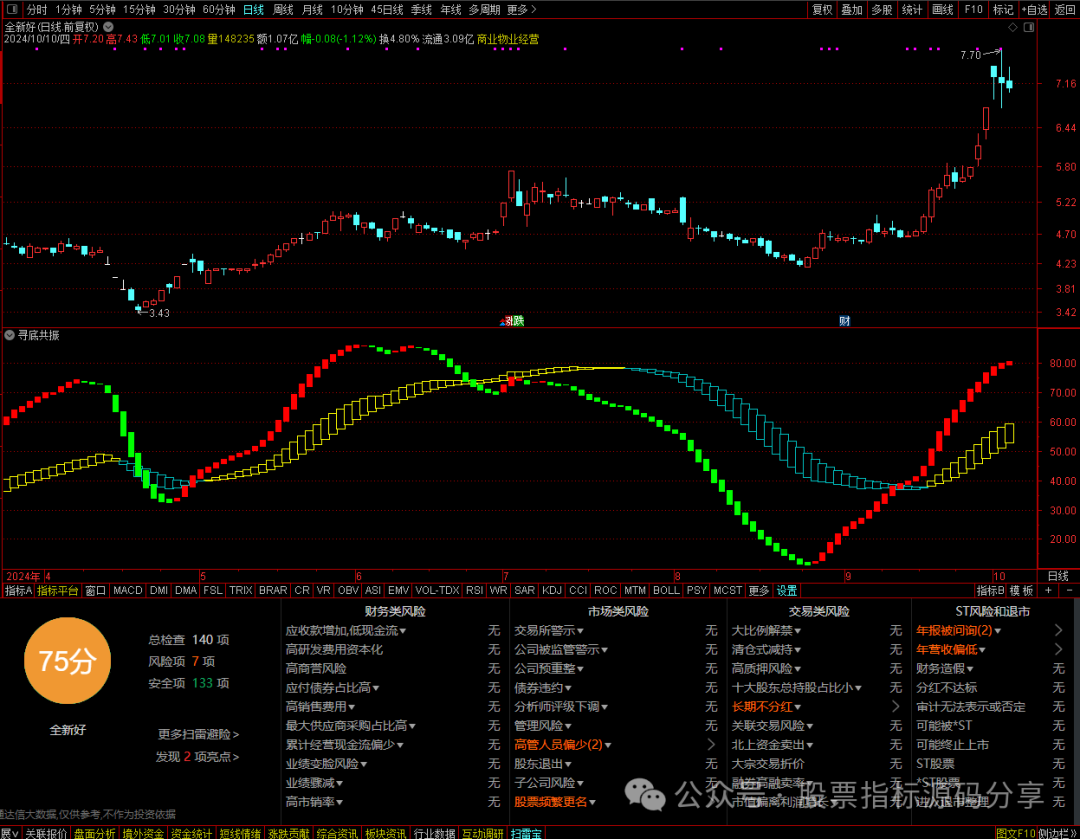Expand 更多 periods in top bar

tap(521, 10)
